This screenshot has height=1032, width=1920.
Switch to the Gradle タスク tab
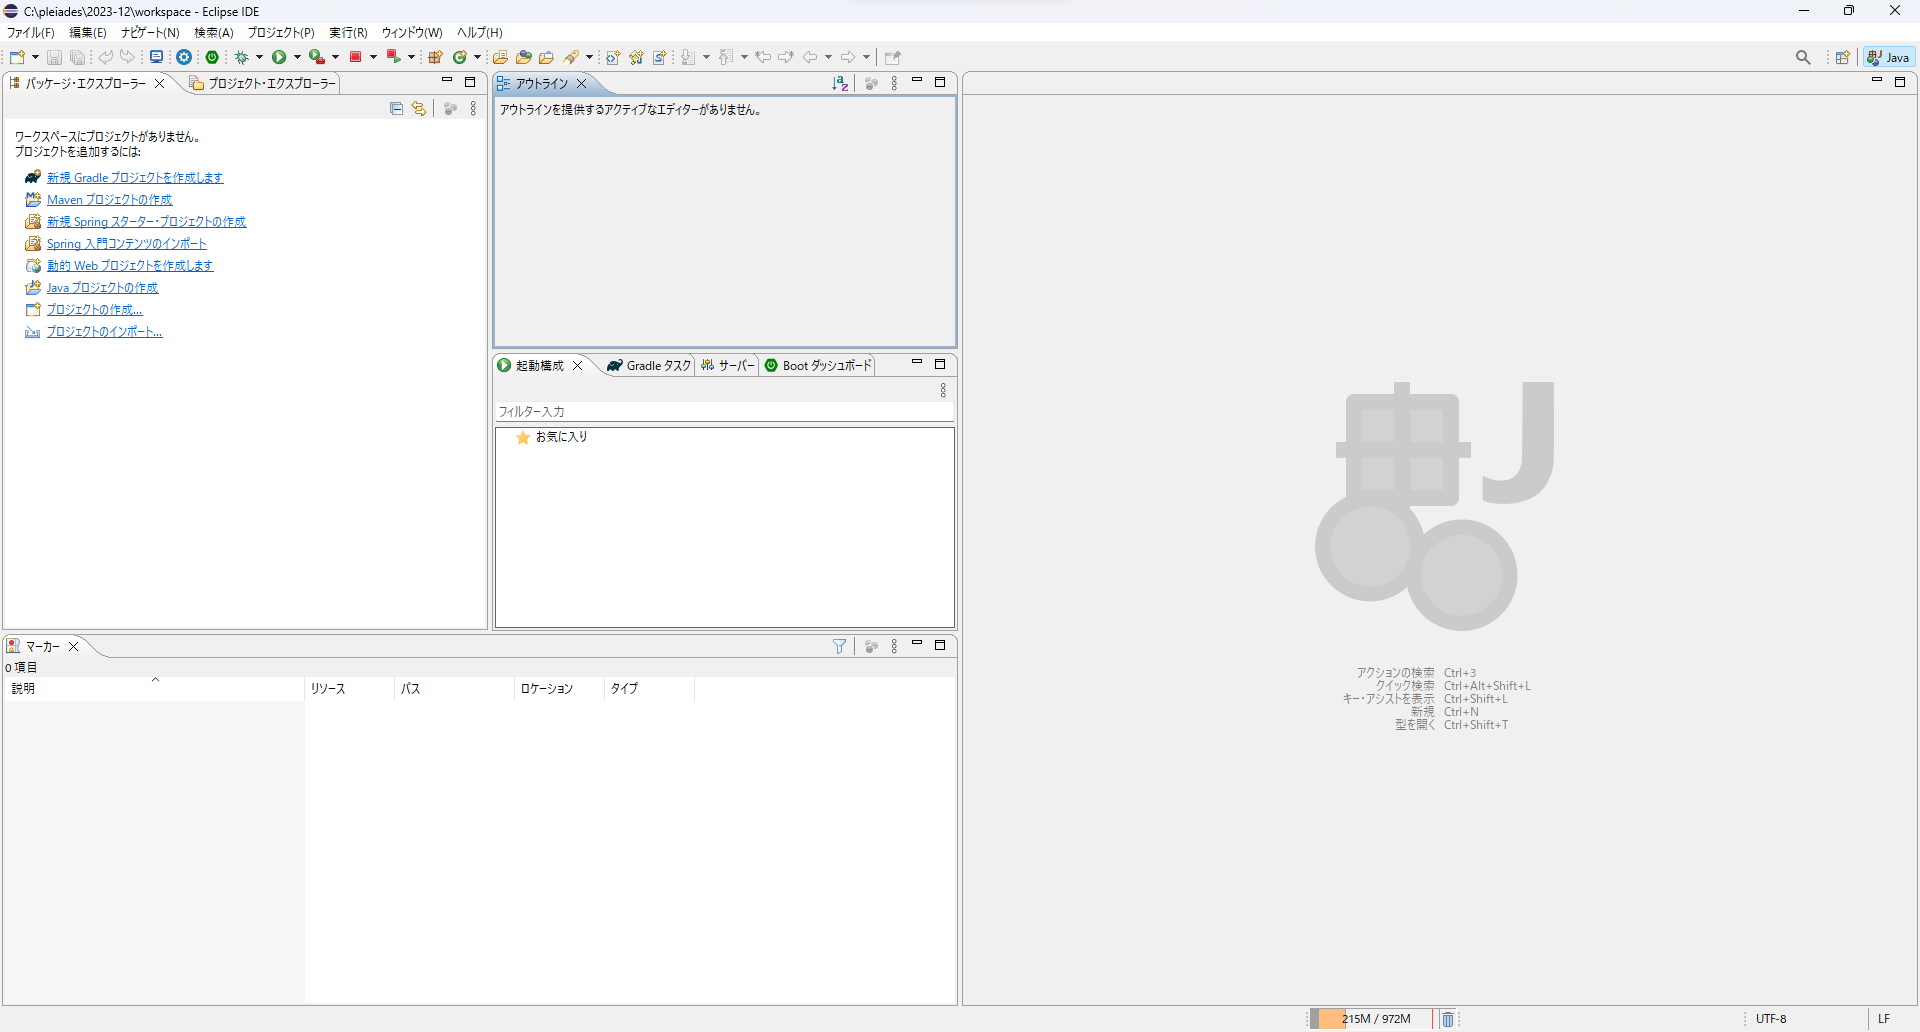coord(649,366)
